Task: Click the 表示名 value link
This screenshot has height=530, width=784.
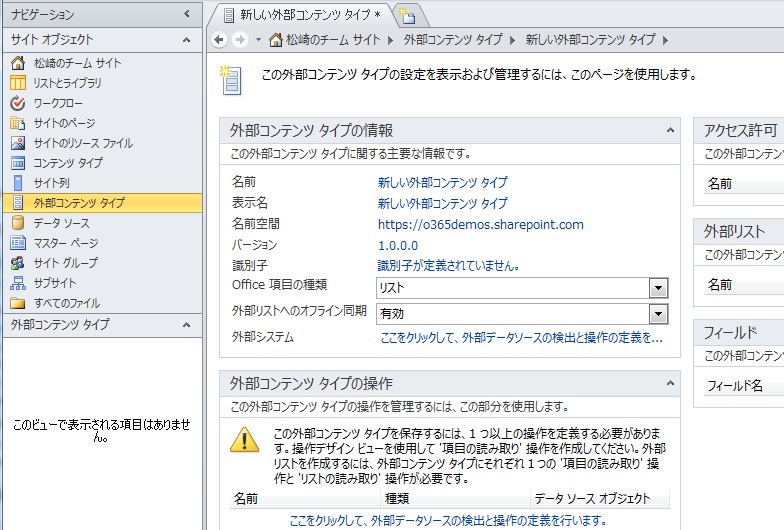Action: [442, 203]
